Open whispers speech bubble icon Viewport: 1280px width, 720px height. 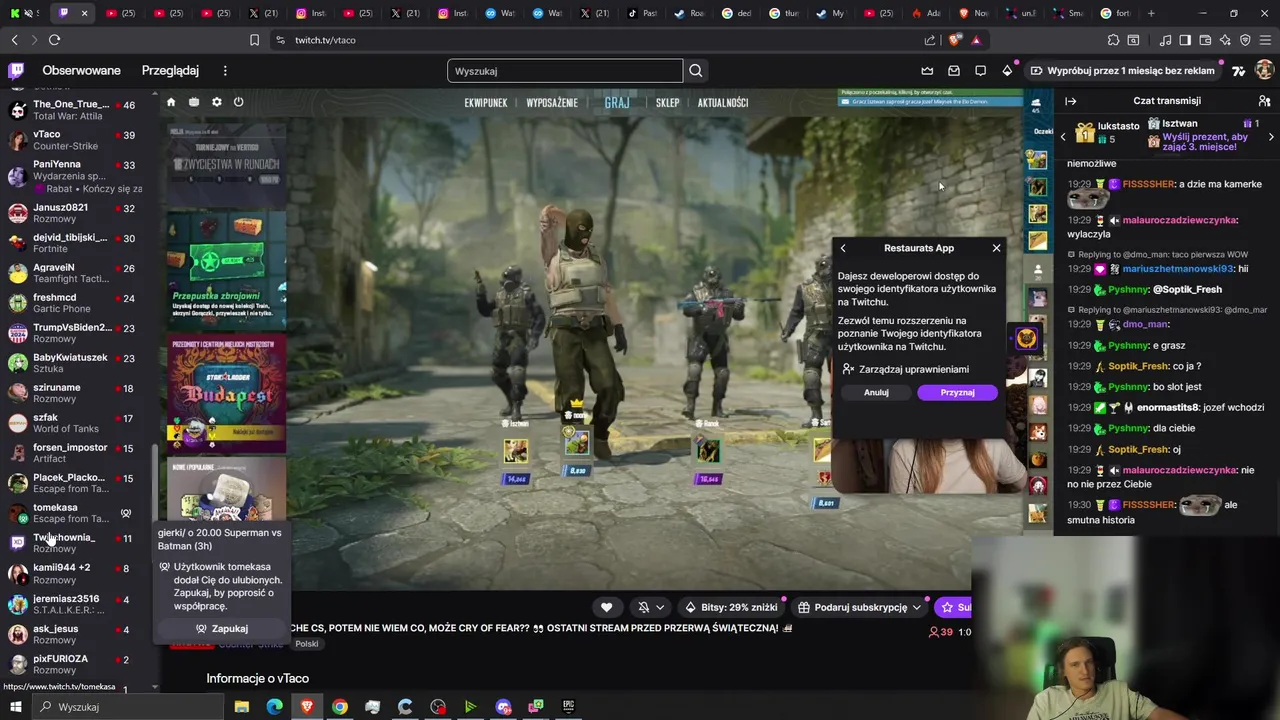(x=981, y=71)
